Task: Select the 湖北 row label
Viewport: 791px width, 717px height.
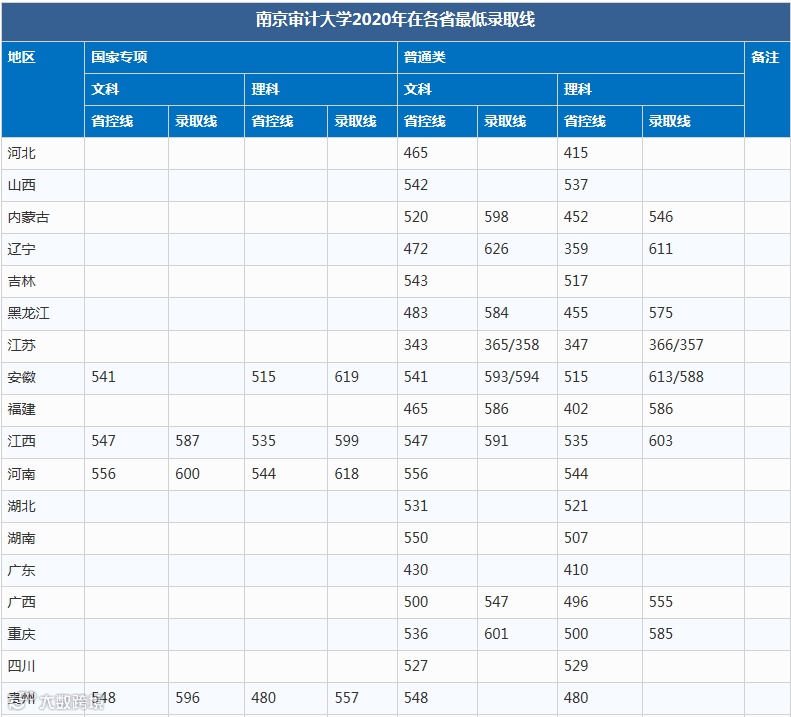Action: pos(22,506)
